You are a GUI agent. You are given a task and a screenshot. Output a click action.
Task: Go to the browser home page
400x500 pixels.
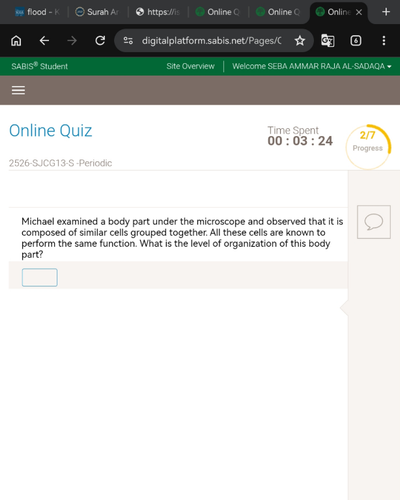[16, 41]
